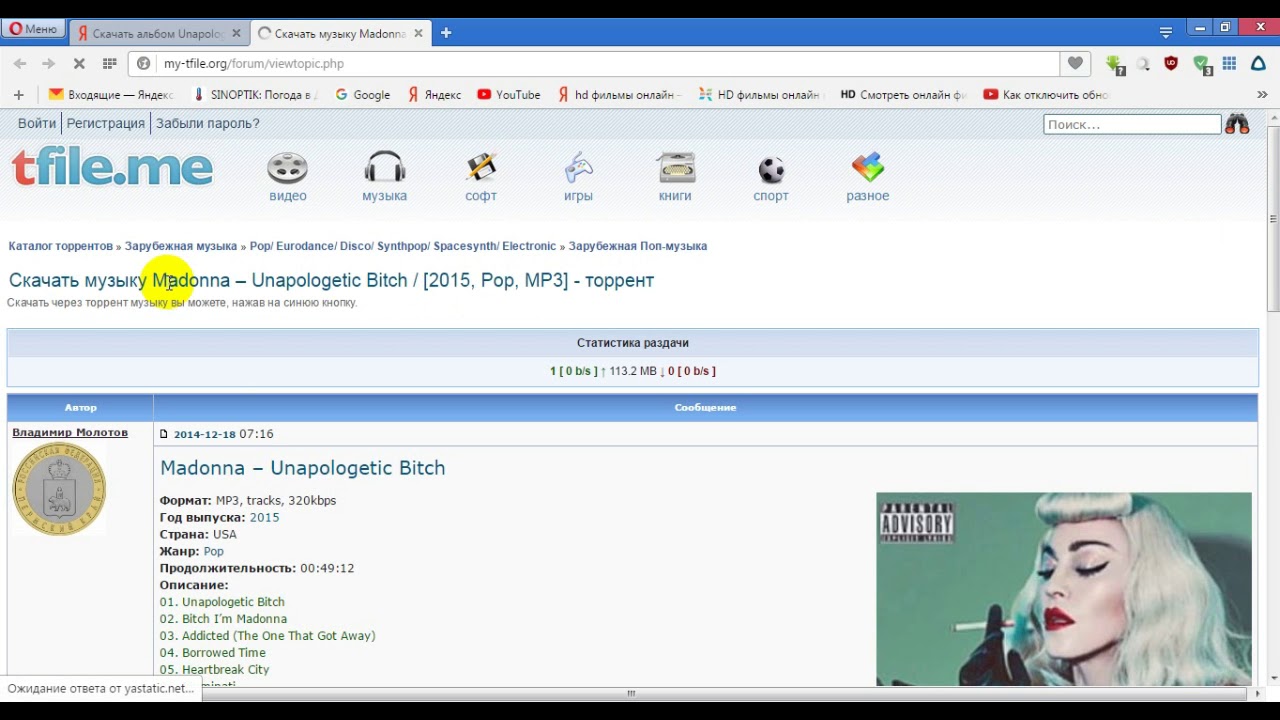This screenshot has height=720, width=1280.
Task: Open the Google bookmark
Action: 362,95
